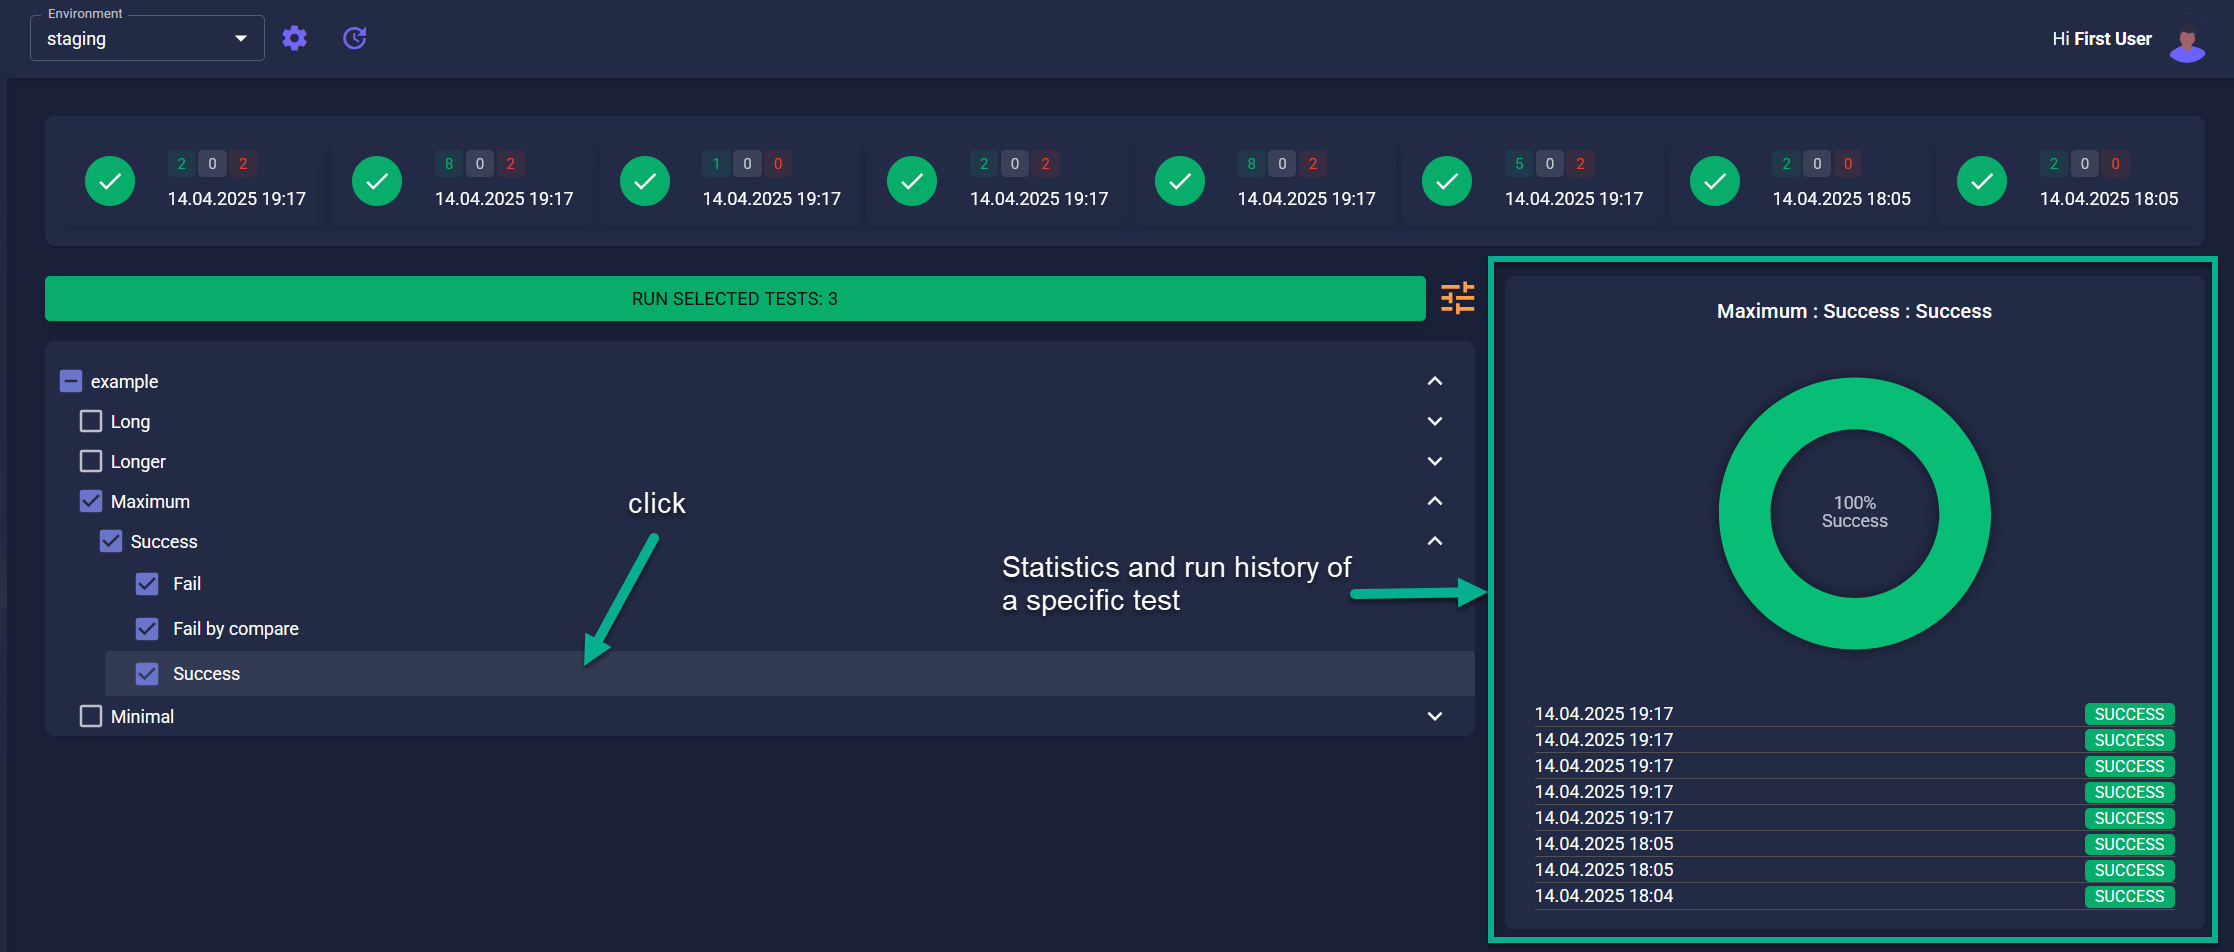Click the user avatar icon
This screenshot has width=2234, height=952.
2187,42
